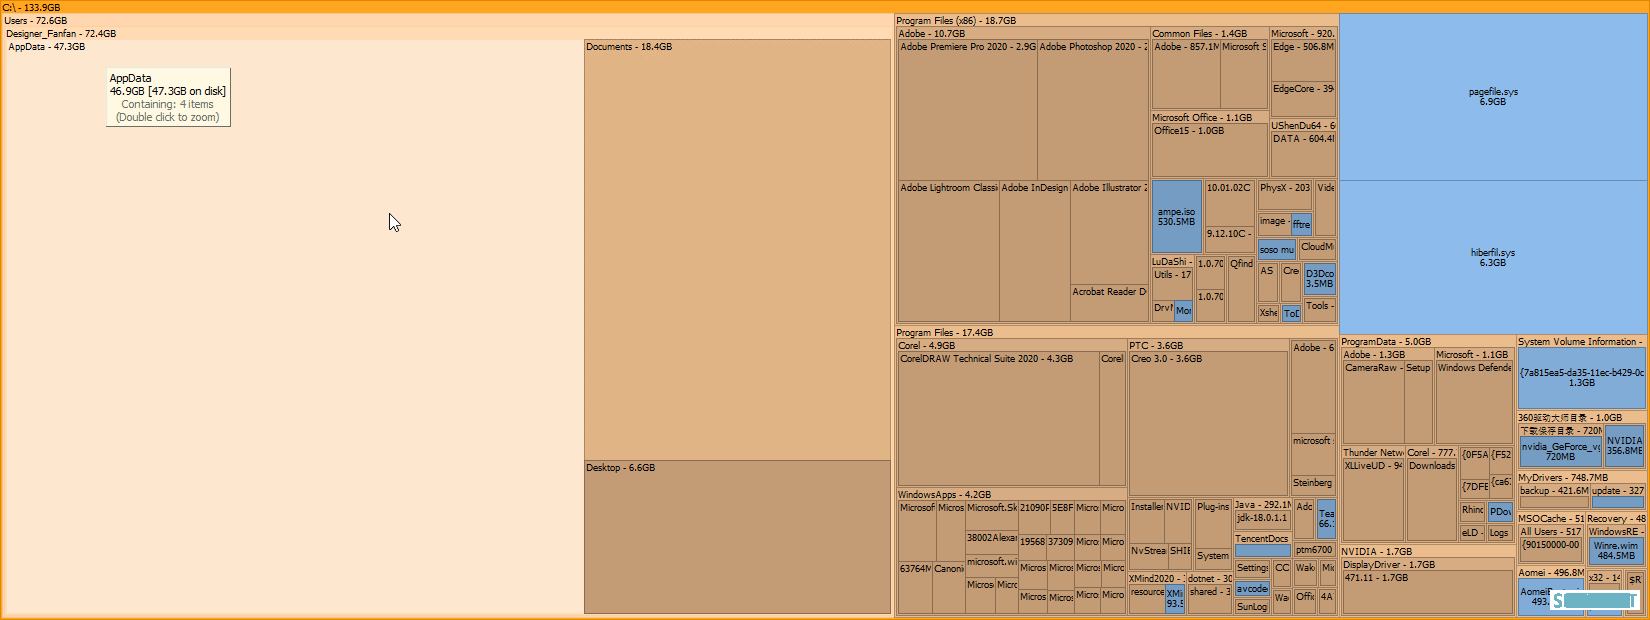Click the DisplayDriver - 1.7GB header
Image resolution: width=1650 pixels, height=620 pixels.
click(x=1428, y=564)
